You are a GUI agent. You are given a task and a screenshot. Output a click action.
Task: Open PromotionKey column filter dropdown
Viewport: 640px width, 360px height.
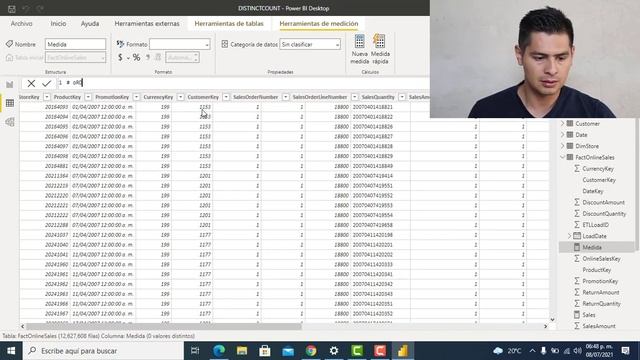click(x=136, y=97)
